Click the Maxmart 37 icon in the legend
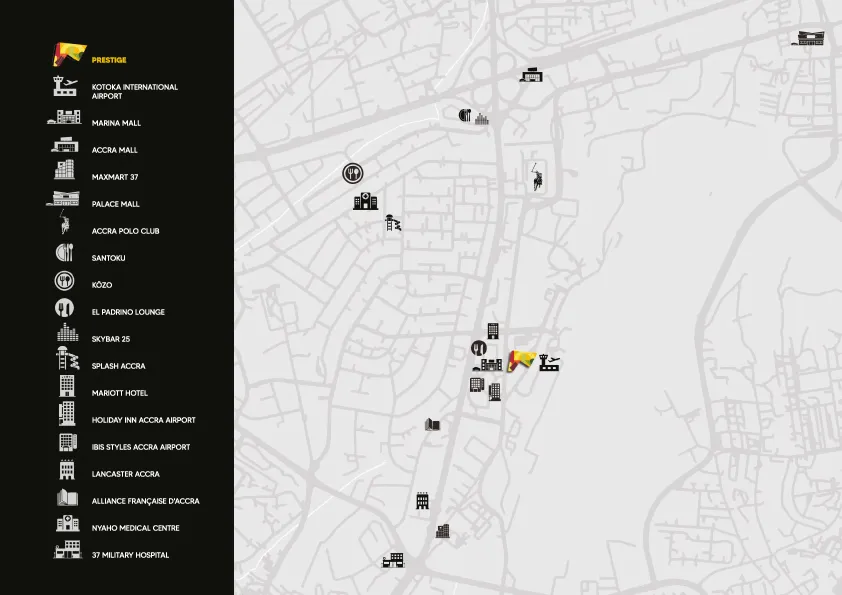The width and height of the screenshot is (842, 595). pyautogui.click(x=64, y=170)
